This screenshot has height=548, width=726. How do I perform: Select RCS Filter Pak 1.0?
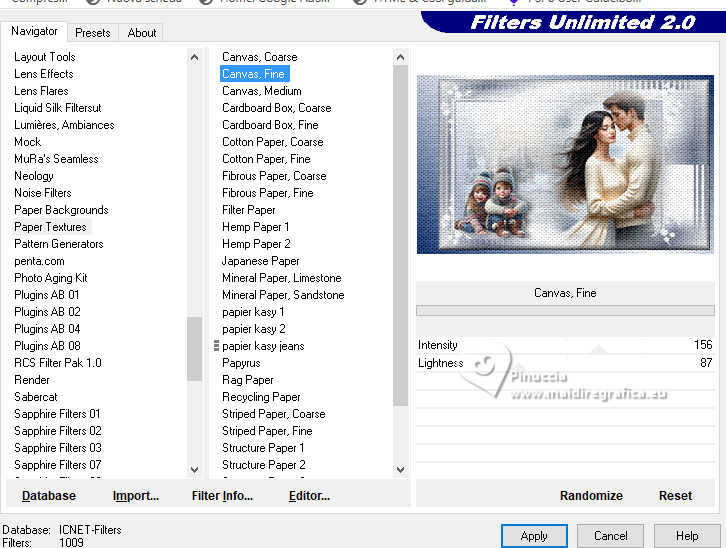point(57,363)
